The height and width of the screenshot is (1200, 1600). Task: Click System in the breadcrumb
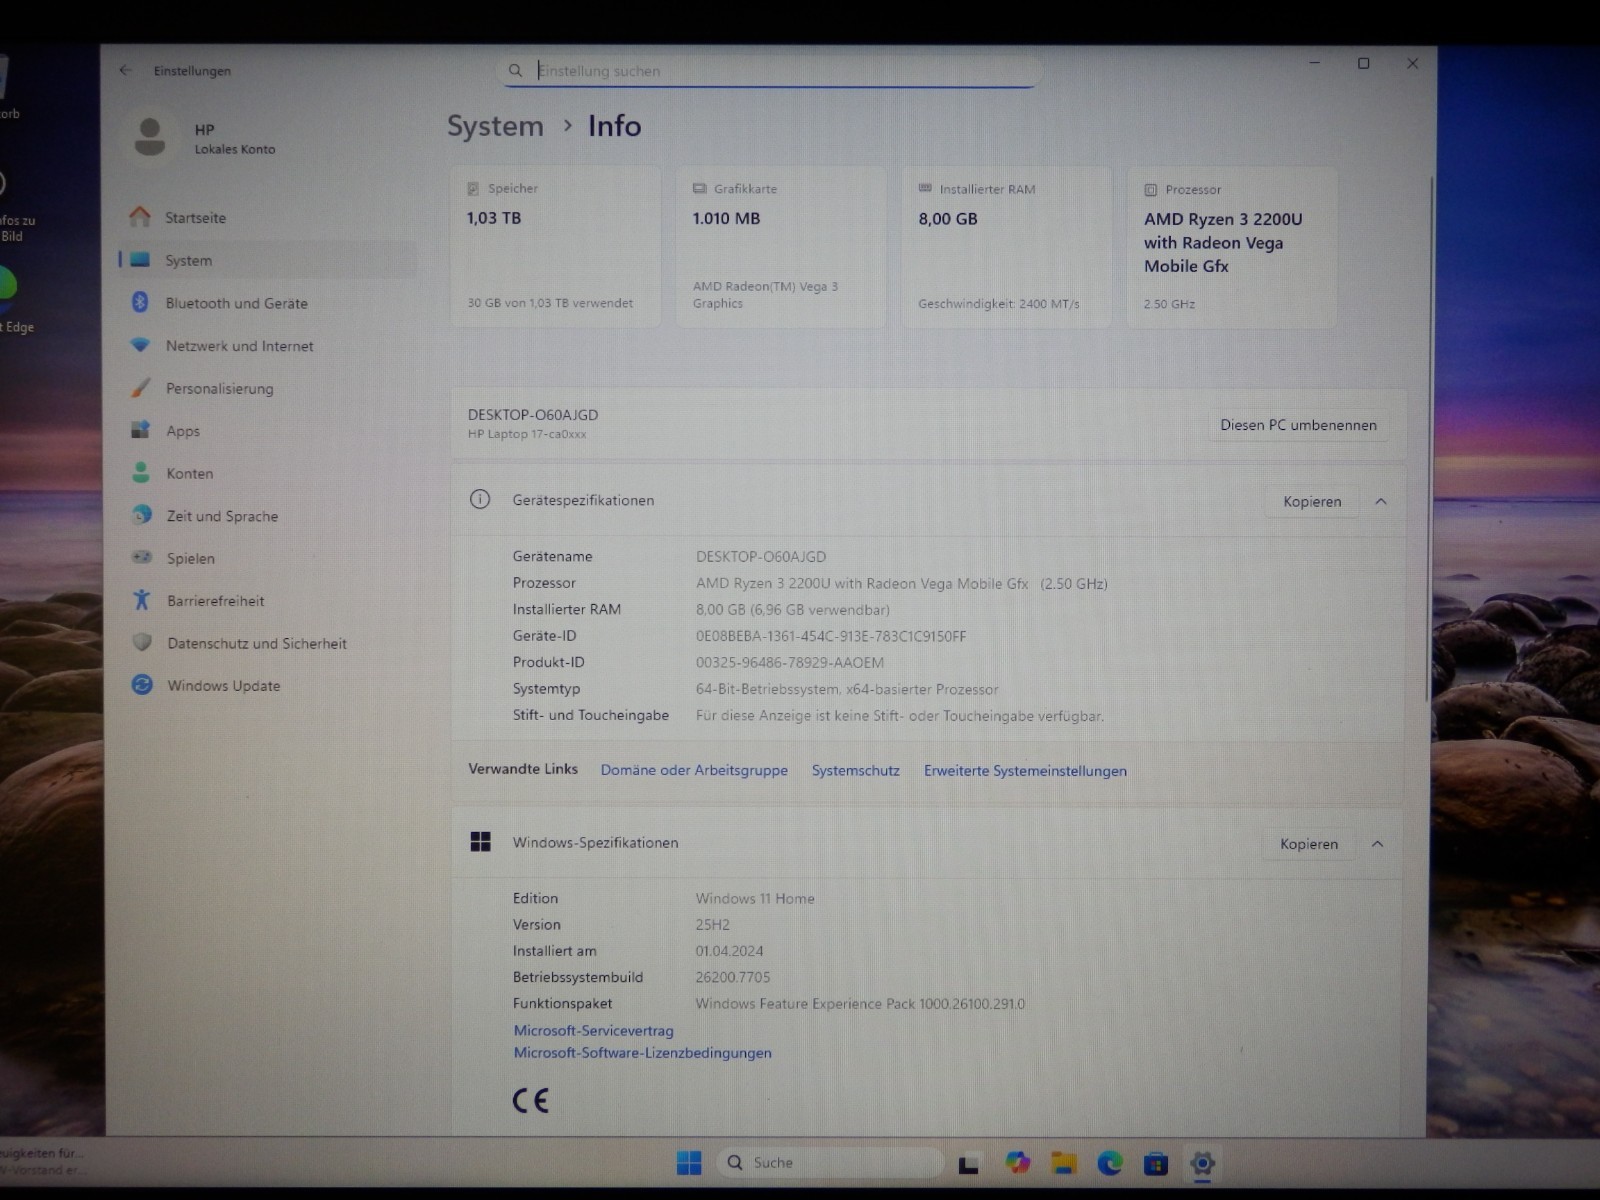tap(495, 126)
